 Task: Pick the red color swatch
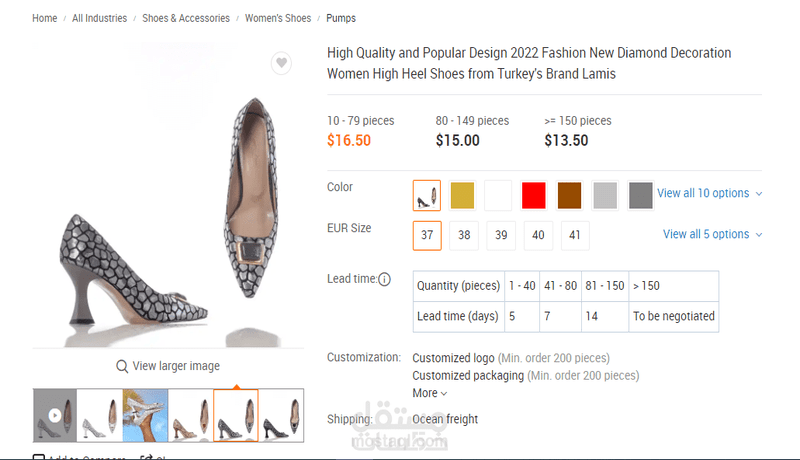[x=534, y=194]
